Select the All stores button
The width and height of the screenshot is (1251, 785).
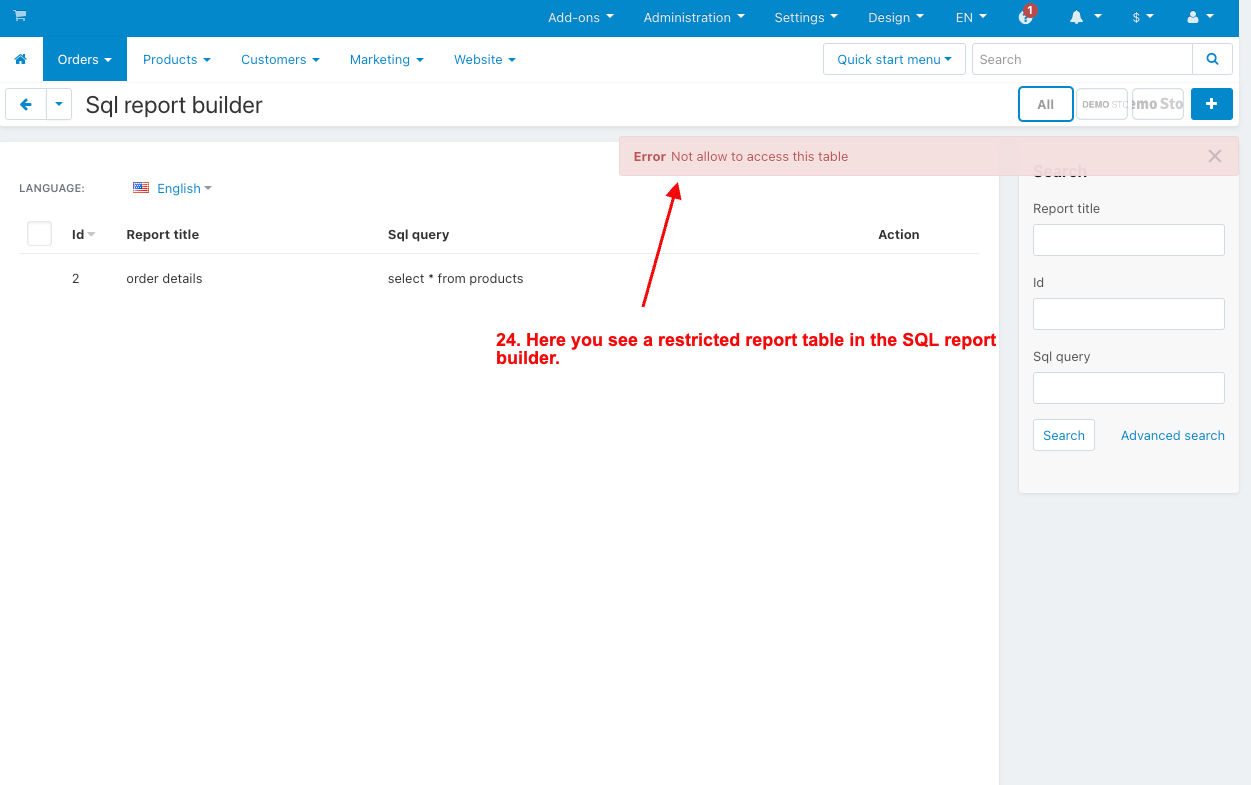point(1046,104)
